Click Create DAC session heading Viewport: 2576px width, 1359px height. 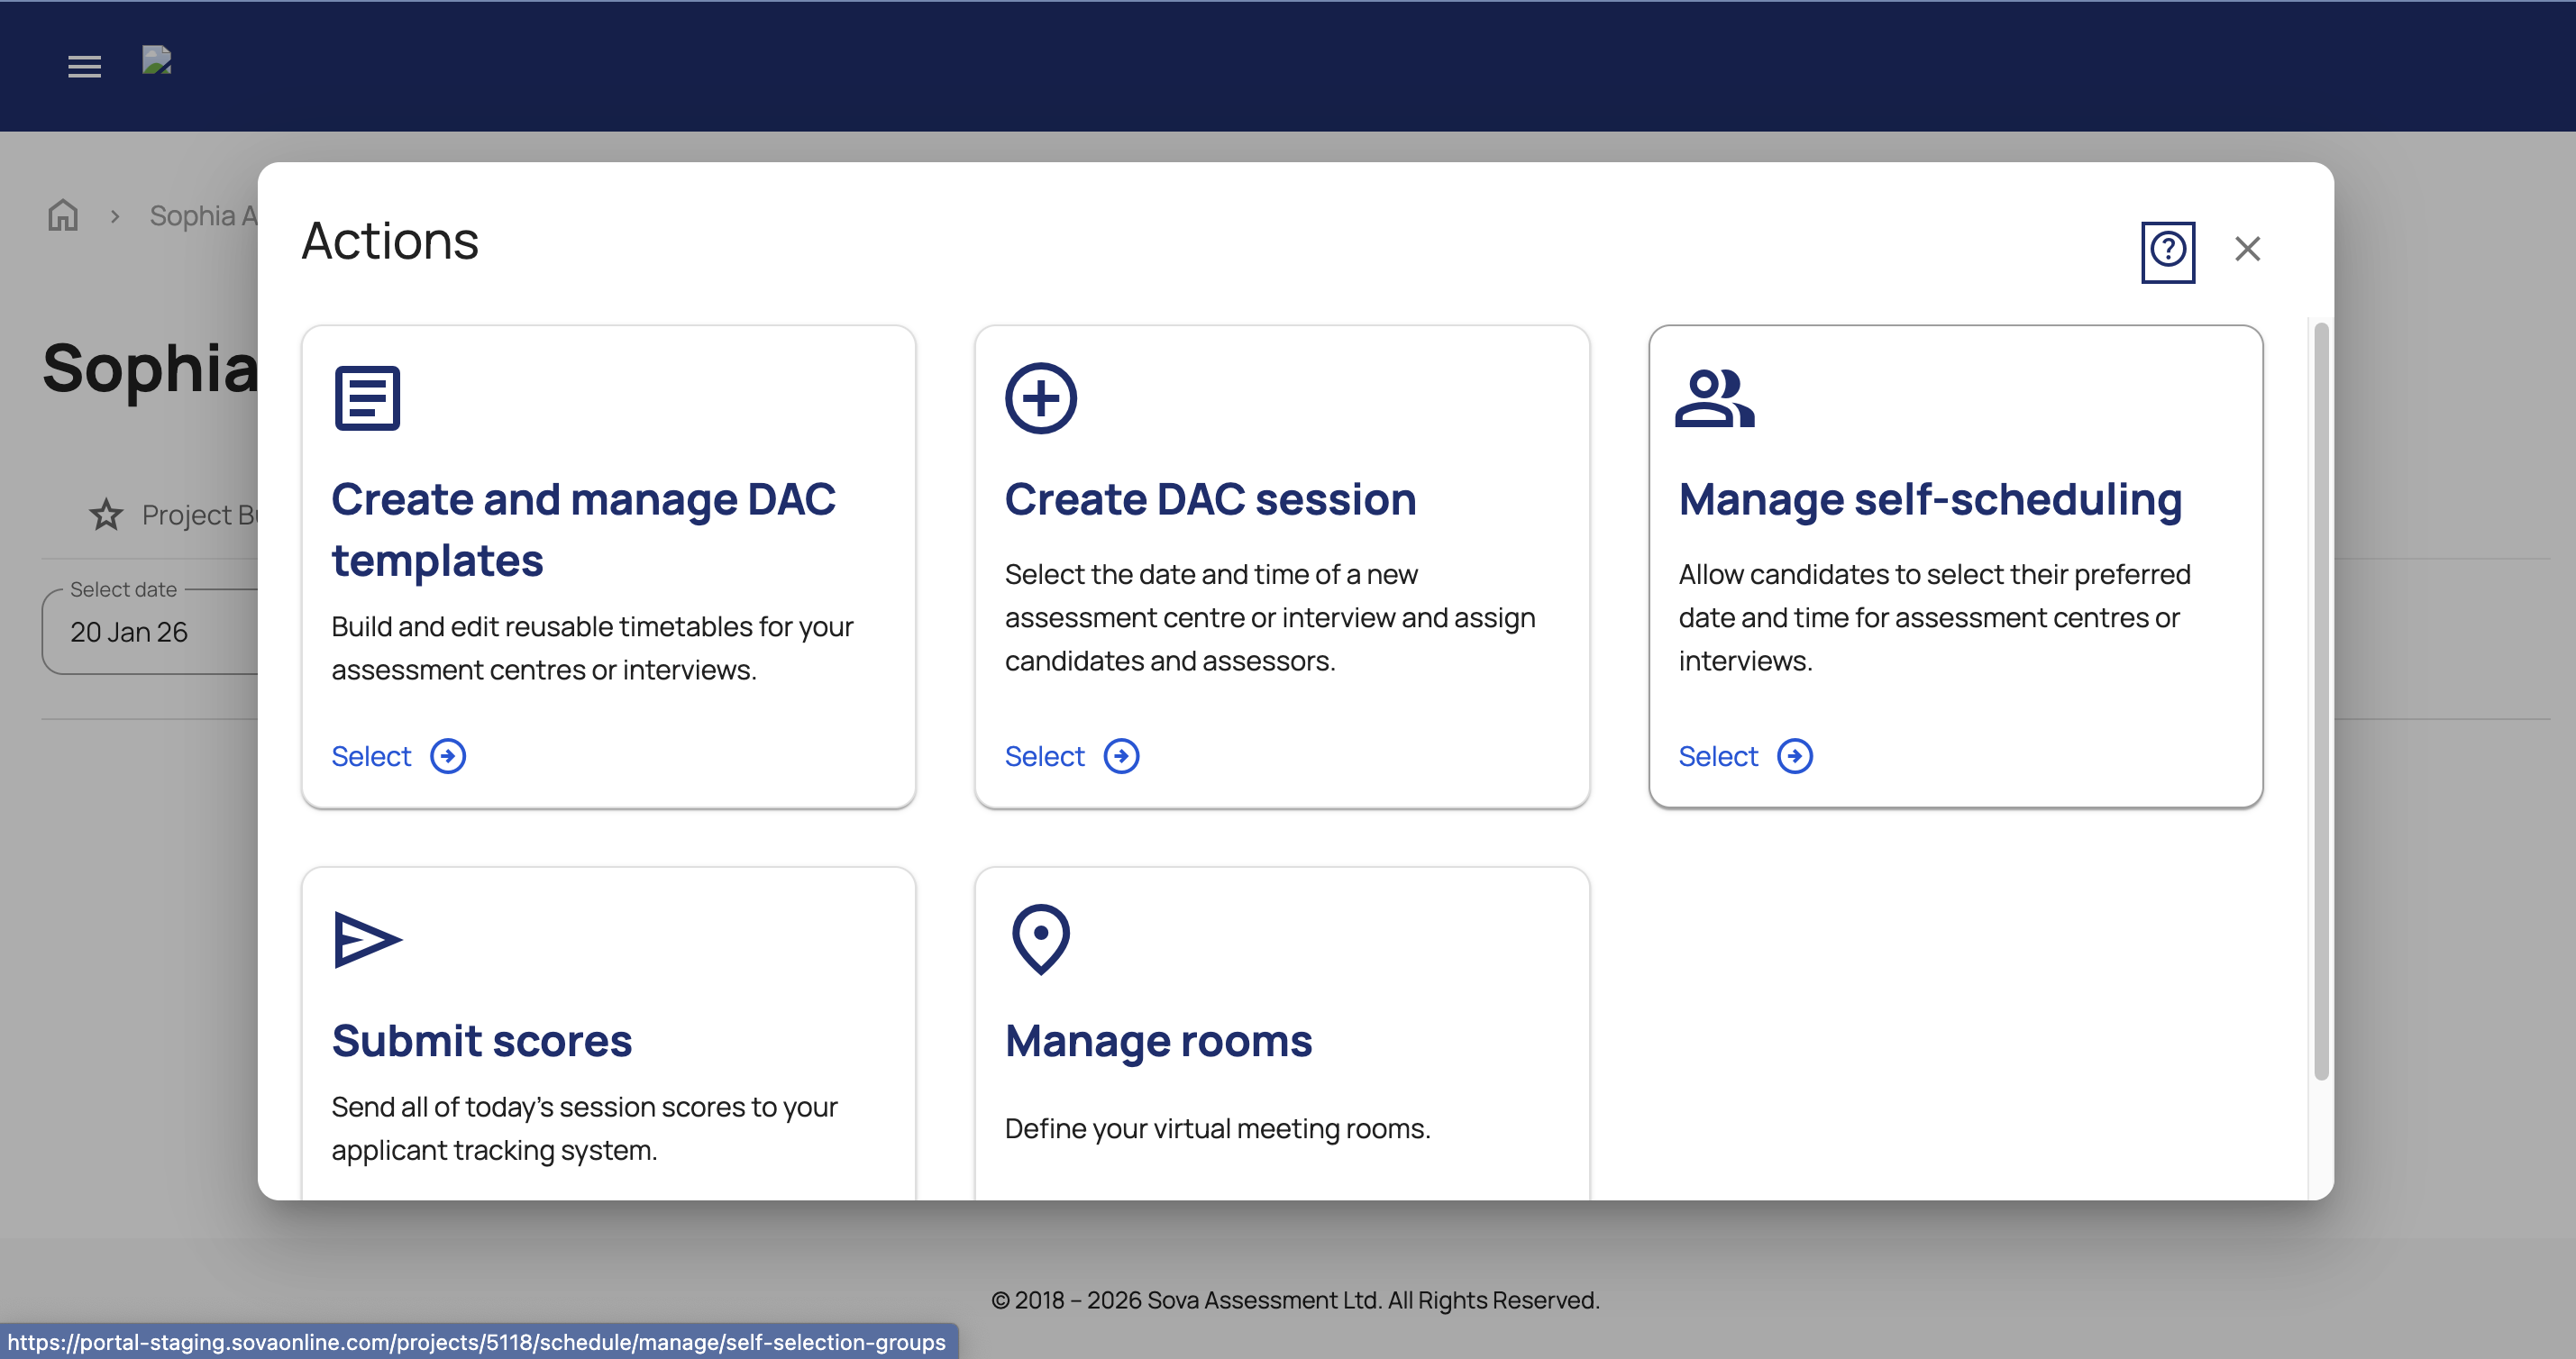pyautogui.click(x=1210, y=499)
